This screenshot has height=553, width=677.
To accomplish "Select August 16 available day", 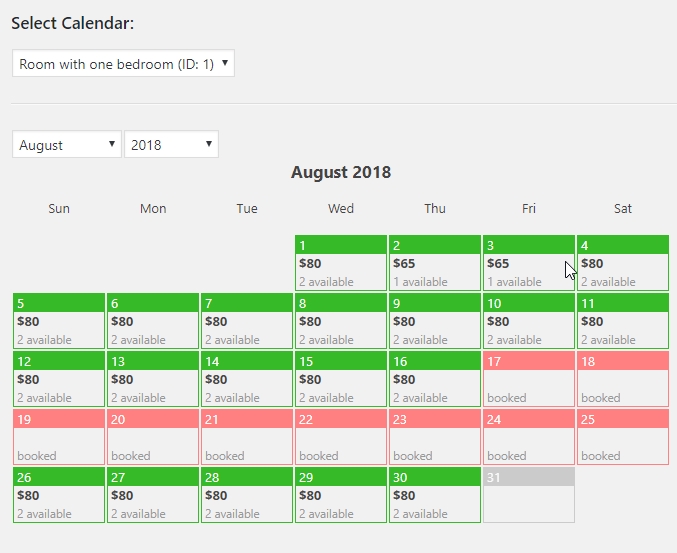I will click(435, 379).
